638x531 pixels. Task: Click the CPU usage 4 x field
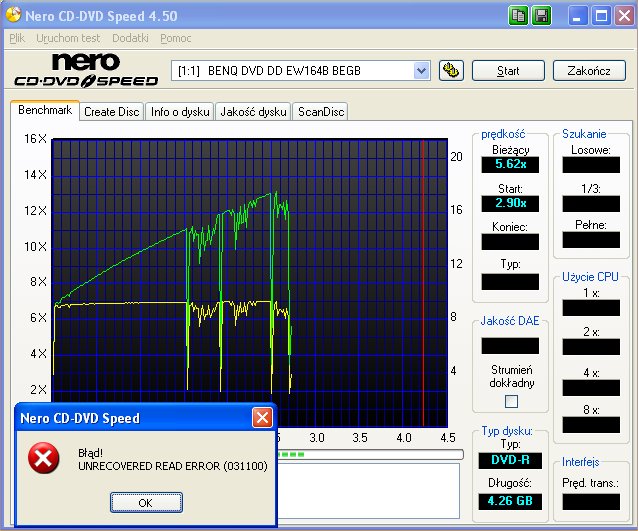pyautogui.click(x=591, y=388)
